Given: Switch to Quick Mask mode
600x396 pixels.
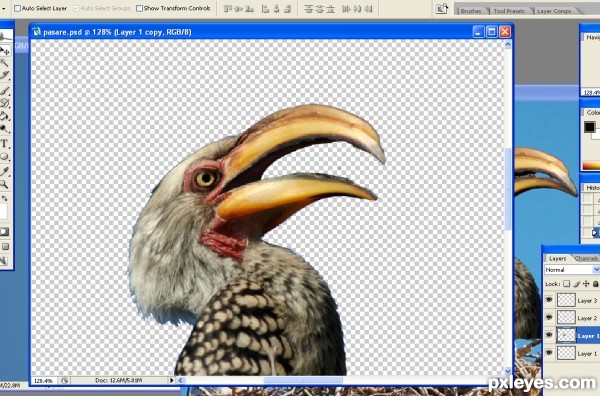Looking at the screenshot, I should point(5,232).
